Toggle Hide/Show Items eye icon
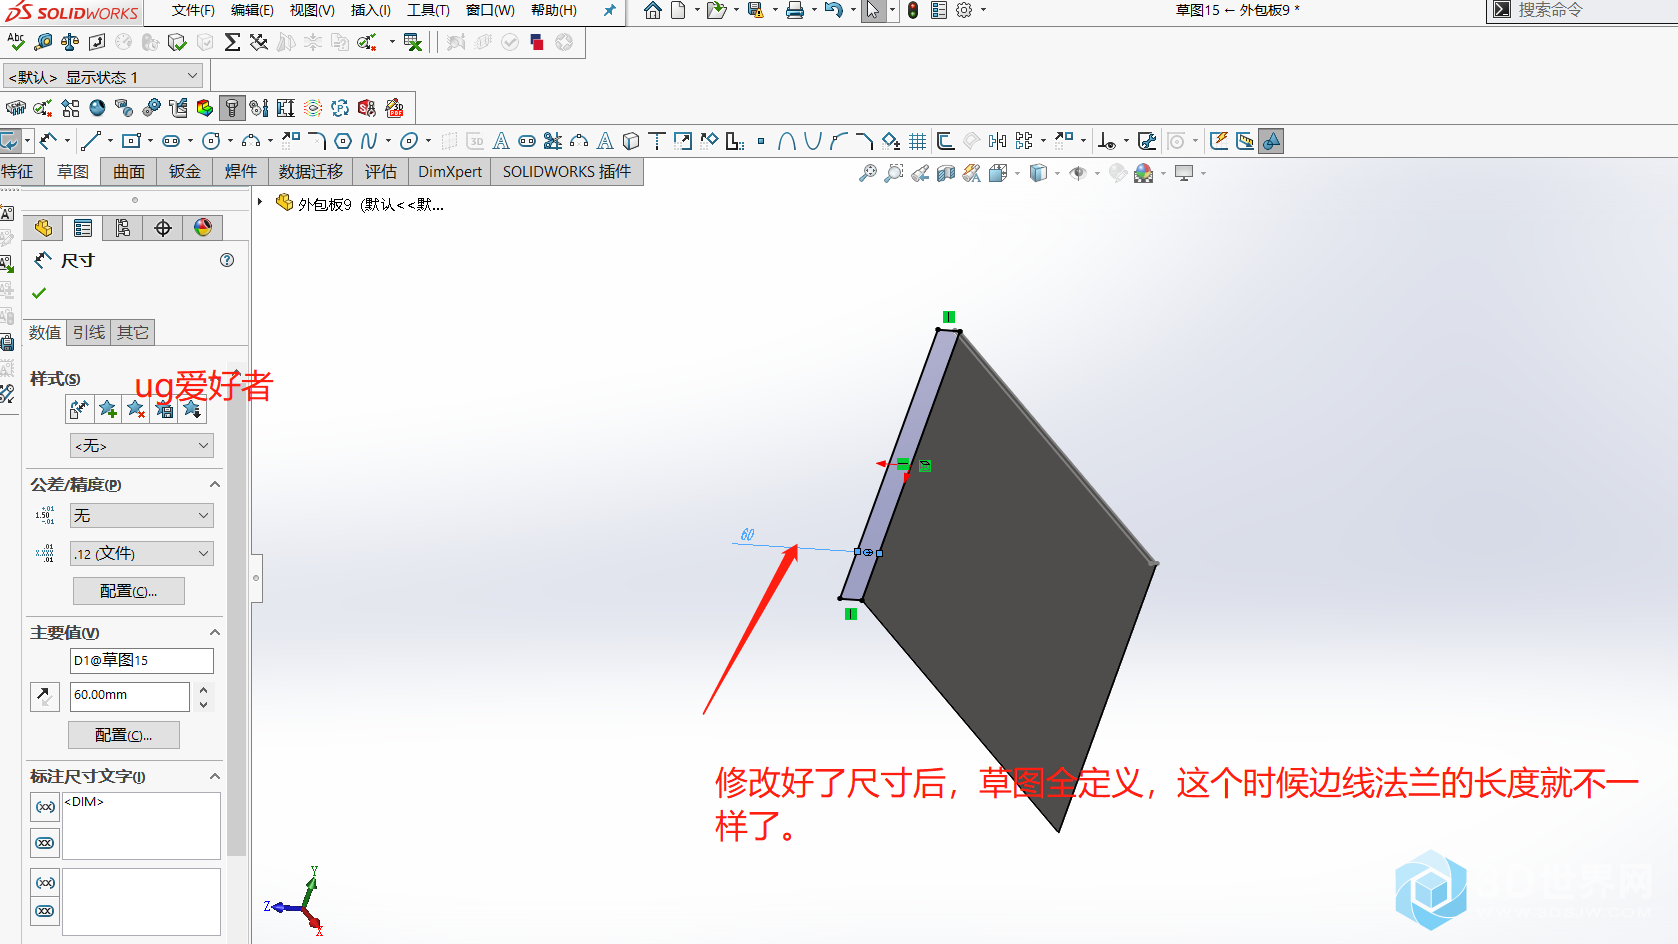 click(1078, 173)
